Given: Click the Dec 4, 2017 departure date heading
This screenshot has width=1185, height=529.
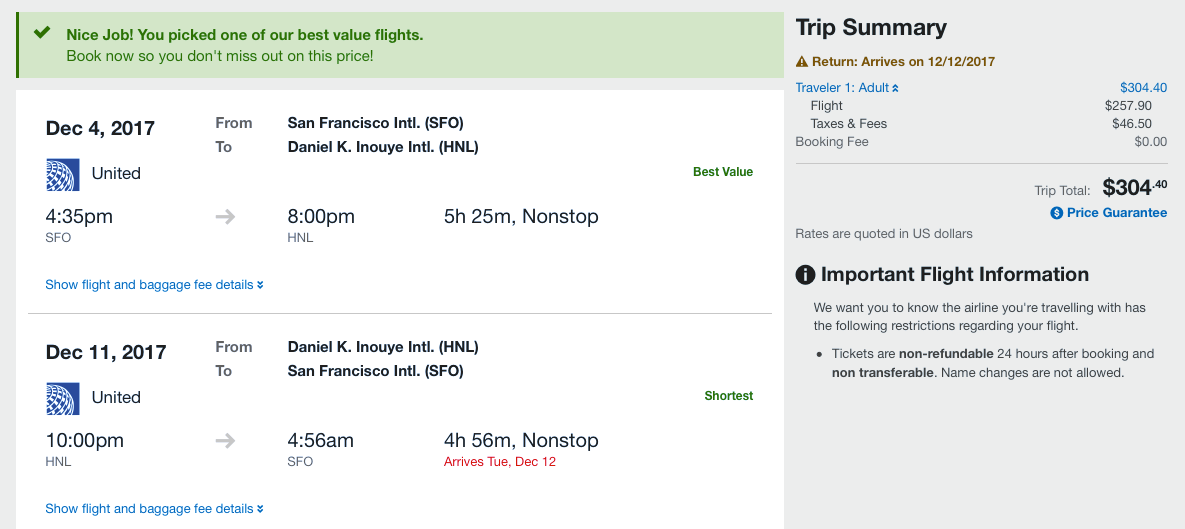Looking at the screenshot, I should [x=100, y=129].
